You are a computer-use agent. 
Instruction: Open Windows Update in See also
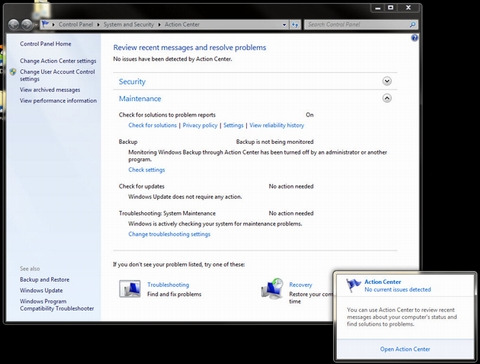[41, 290]
